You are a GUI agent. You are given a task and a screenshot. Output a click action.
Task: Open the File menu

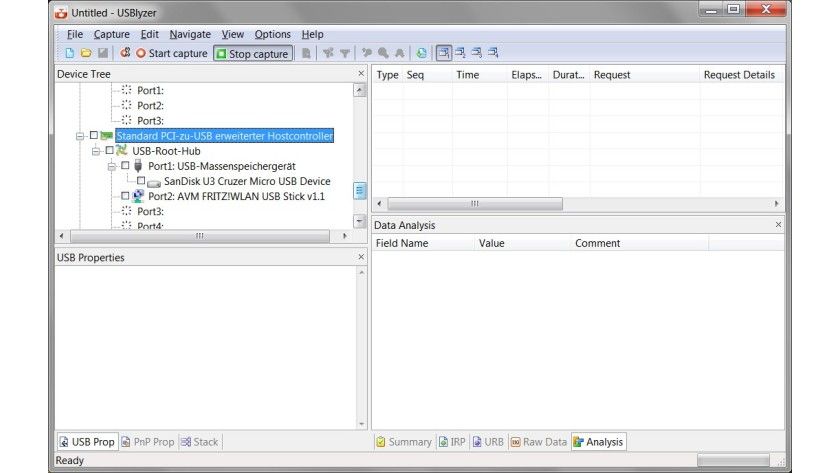(x=74, y=34)
